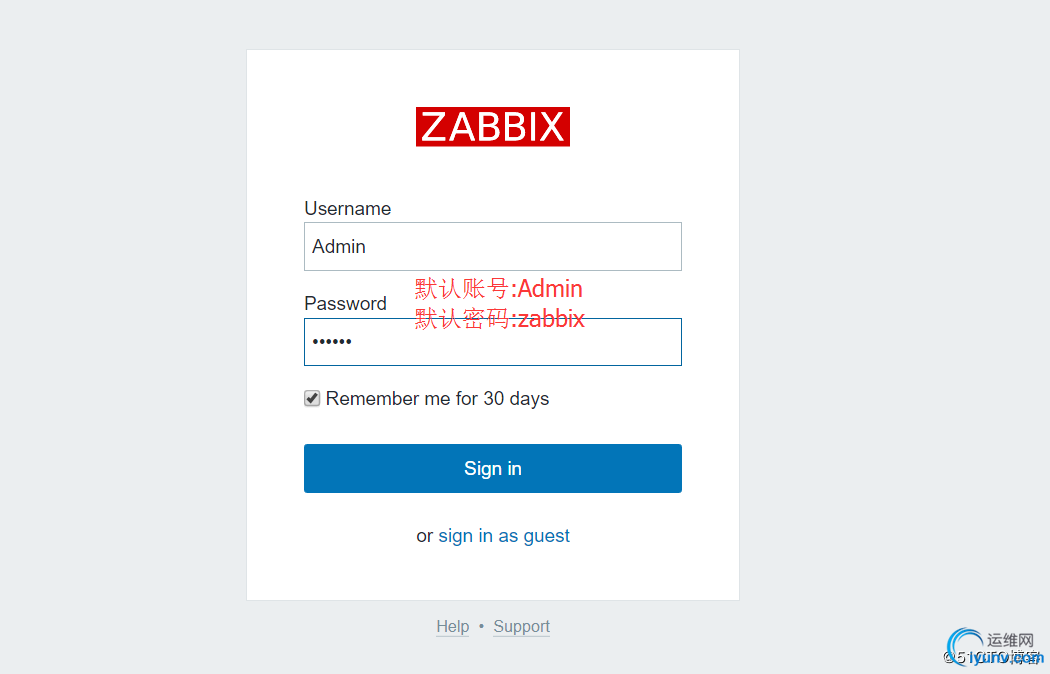The image size is (1050, 674).
Task: Focus the Username input field
Action: [x=493, y=246]
